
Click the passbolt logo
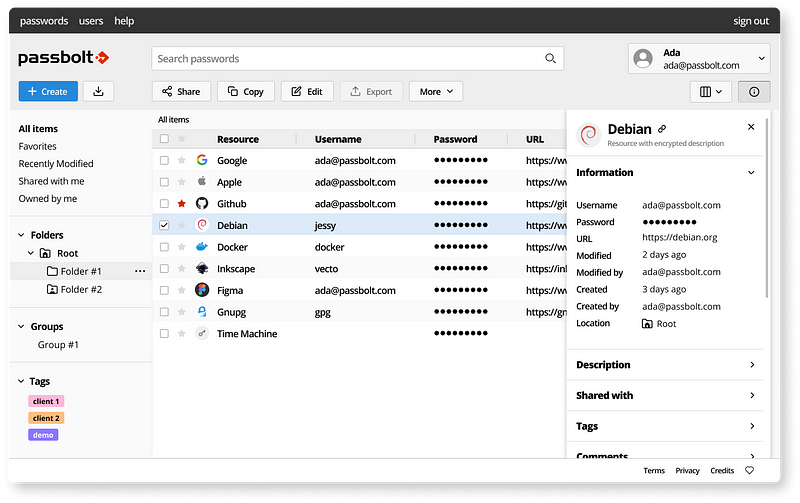point(64,58)
